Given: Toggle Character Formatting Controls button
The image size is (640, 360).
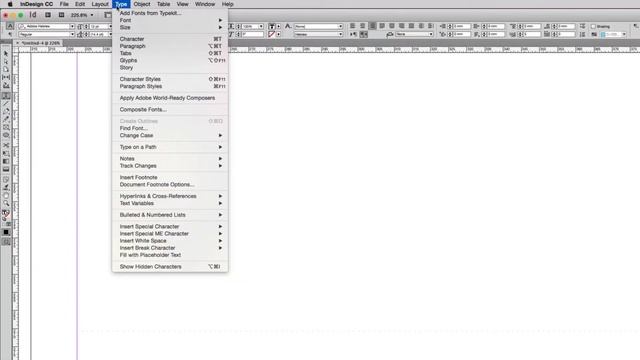Looking at the screenshot, I should point(10,26).
